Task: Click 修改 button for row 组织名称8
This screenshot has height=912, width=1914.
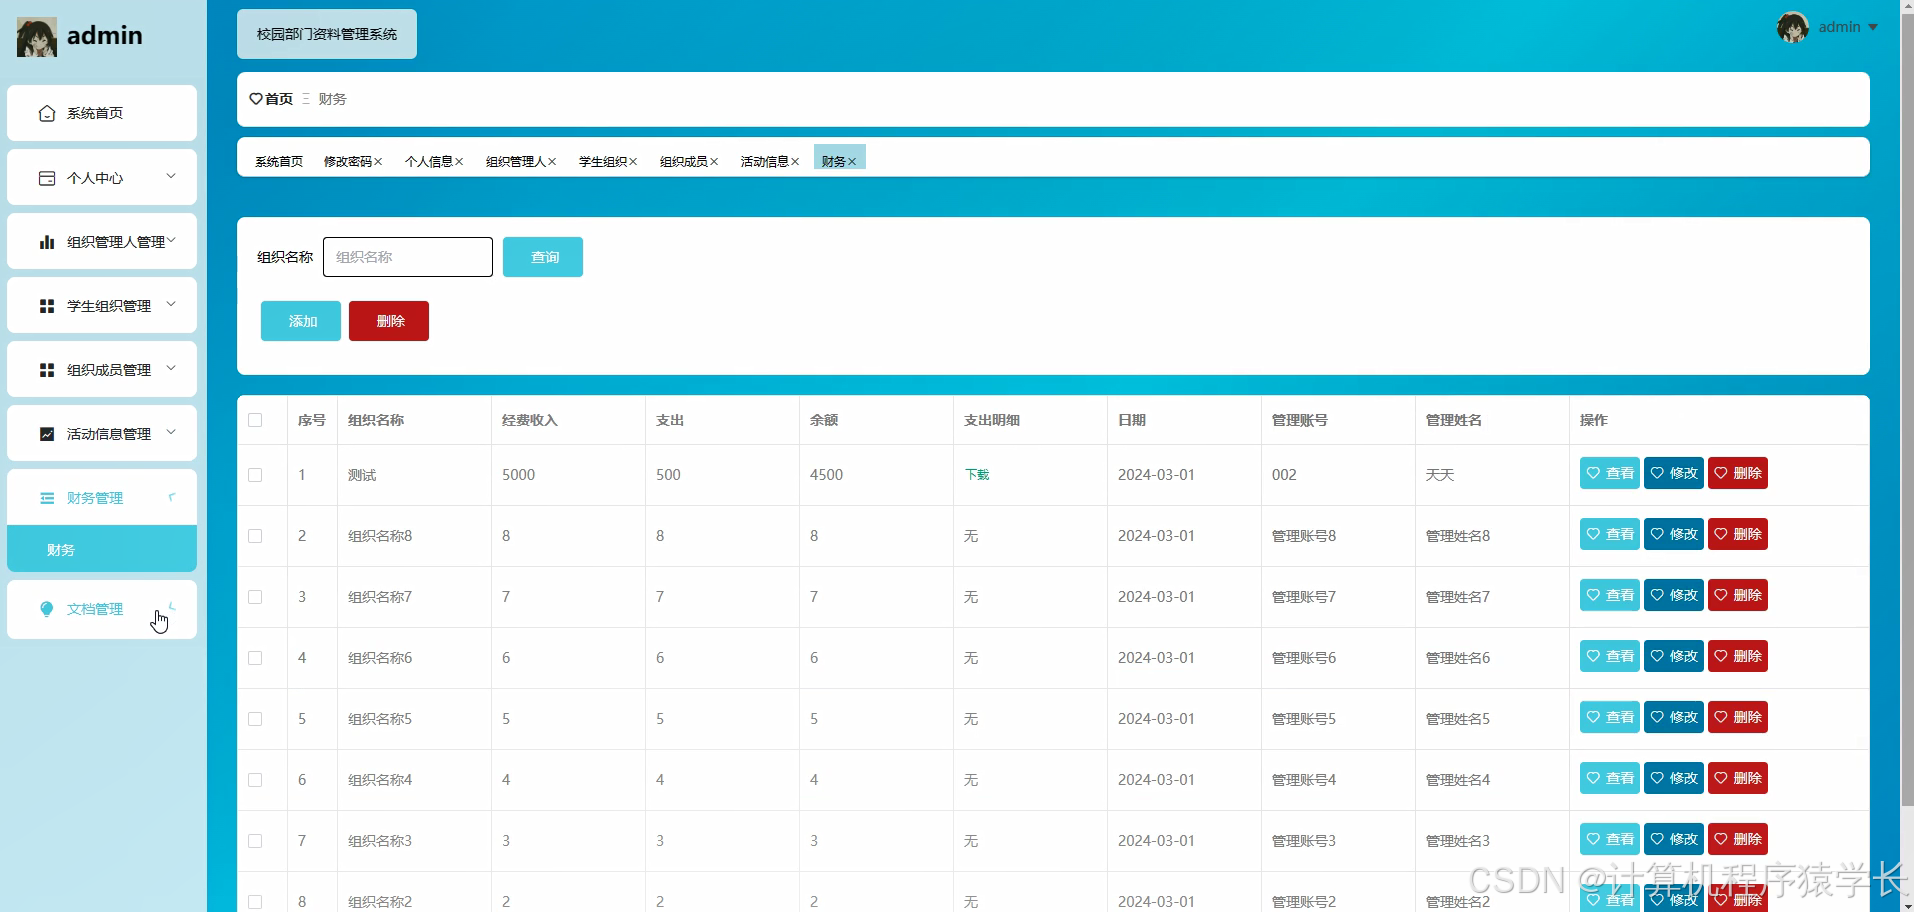Action: point(1674,534)
